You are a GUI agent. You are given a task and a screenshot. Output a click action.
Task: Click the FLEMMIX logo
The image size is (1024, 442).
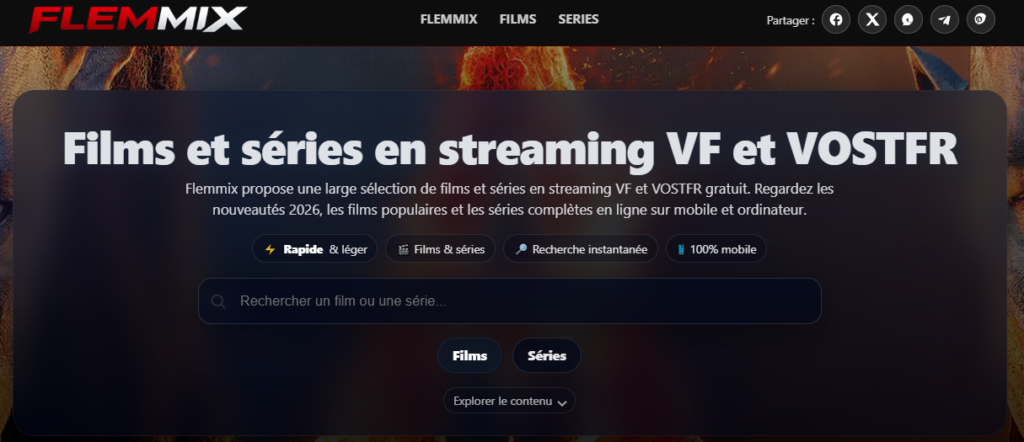(x=138, y=20)
